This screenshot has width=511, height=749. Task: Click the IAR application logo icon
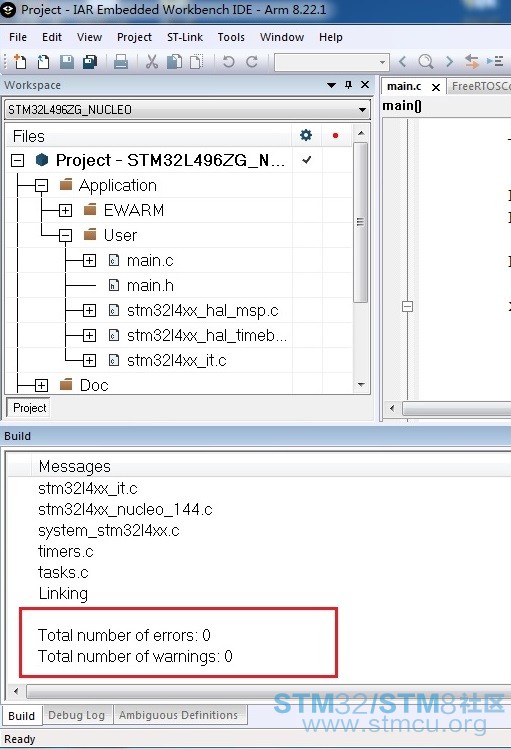coord(9,9)
